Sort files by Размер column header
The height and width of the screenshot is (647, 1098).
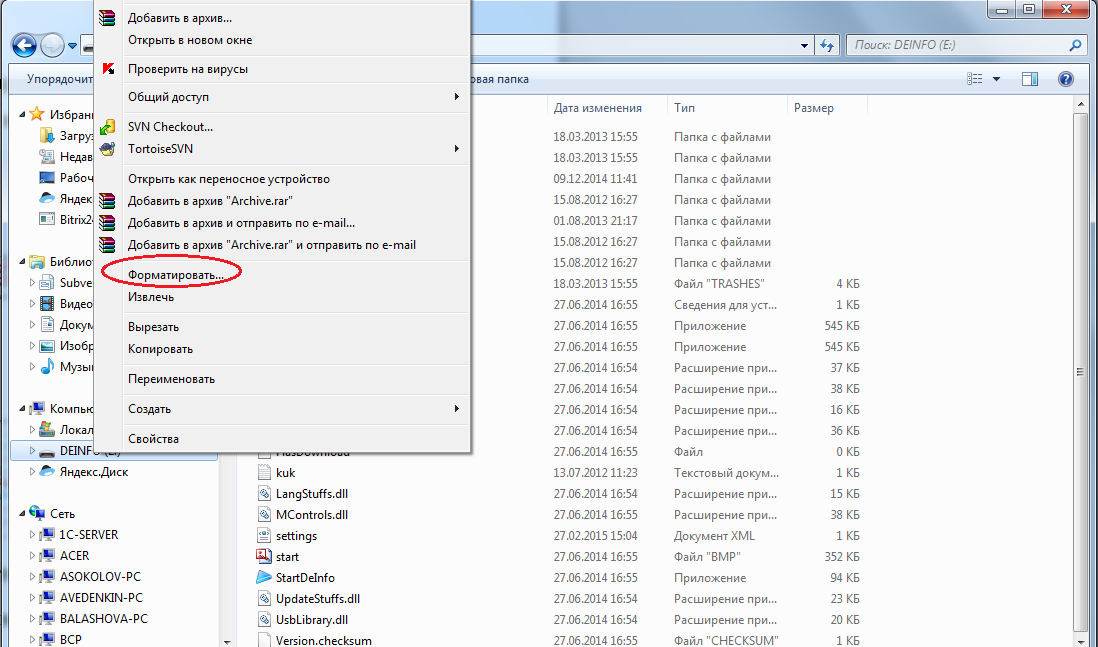(813, 108)
